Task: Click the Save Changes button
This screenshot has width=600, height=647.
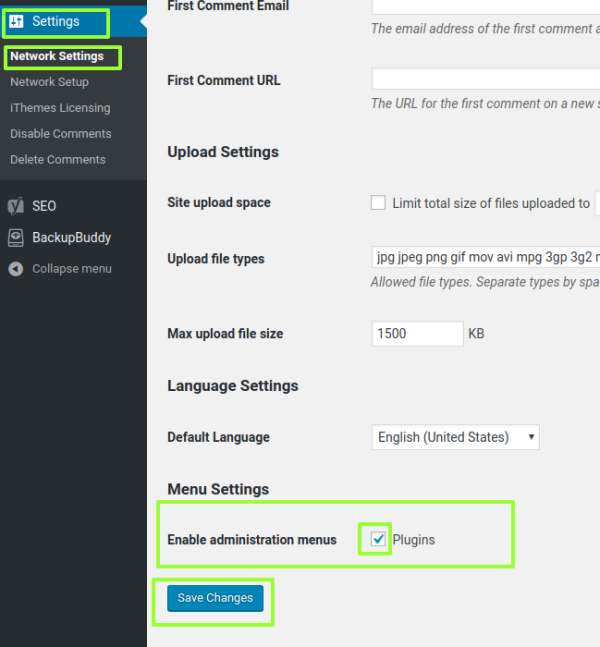Action: point(215,598)
